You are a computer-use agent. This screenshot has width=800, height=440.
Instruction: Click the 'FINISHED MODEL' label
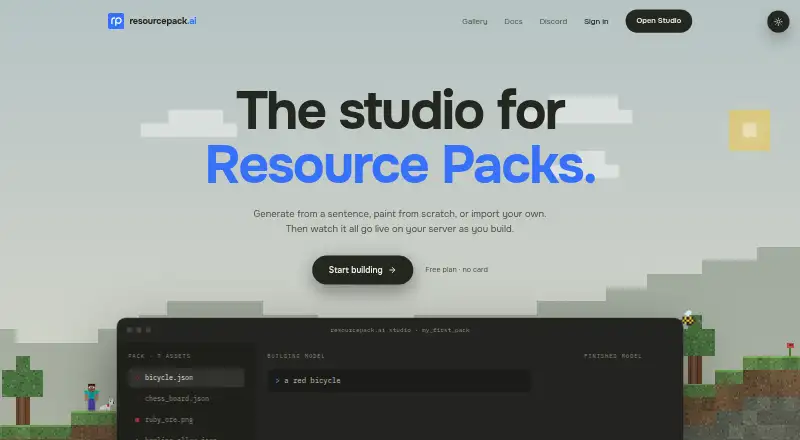[613, 356]
